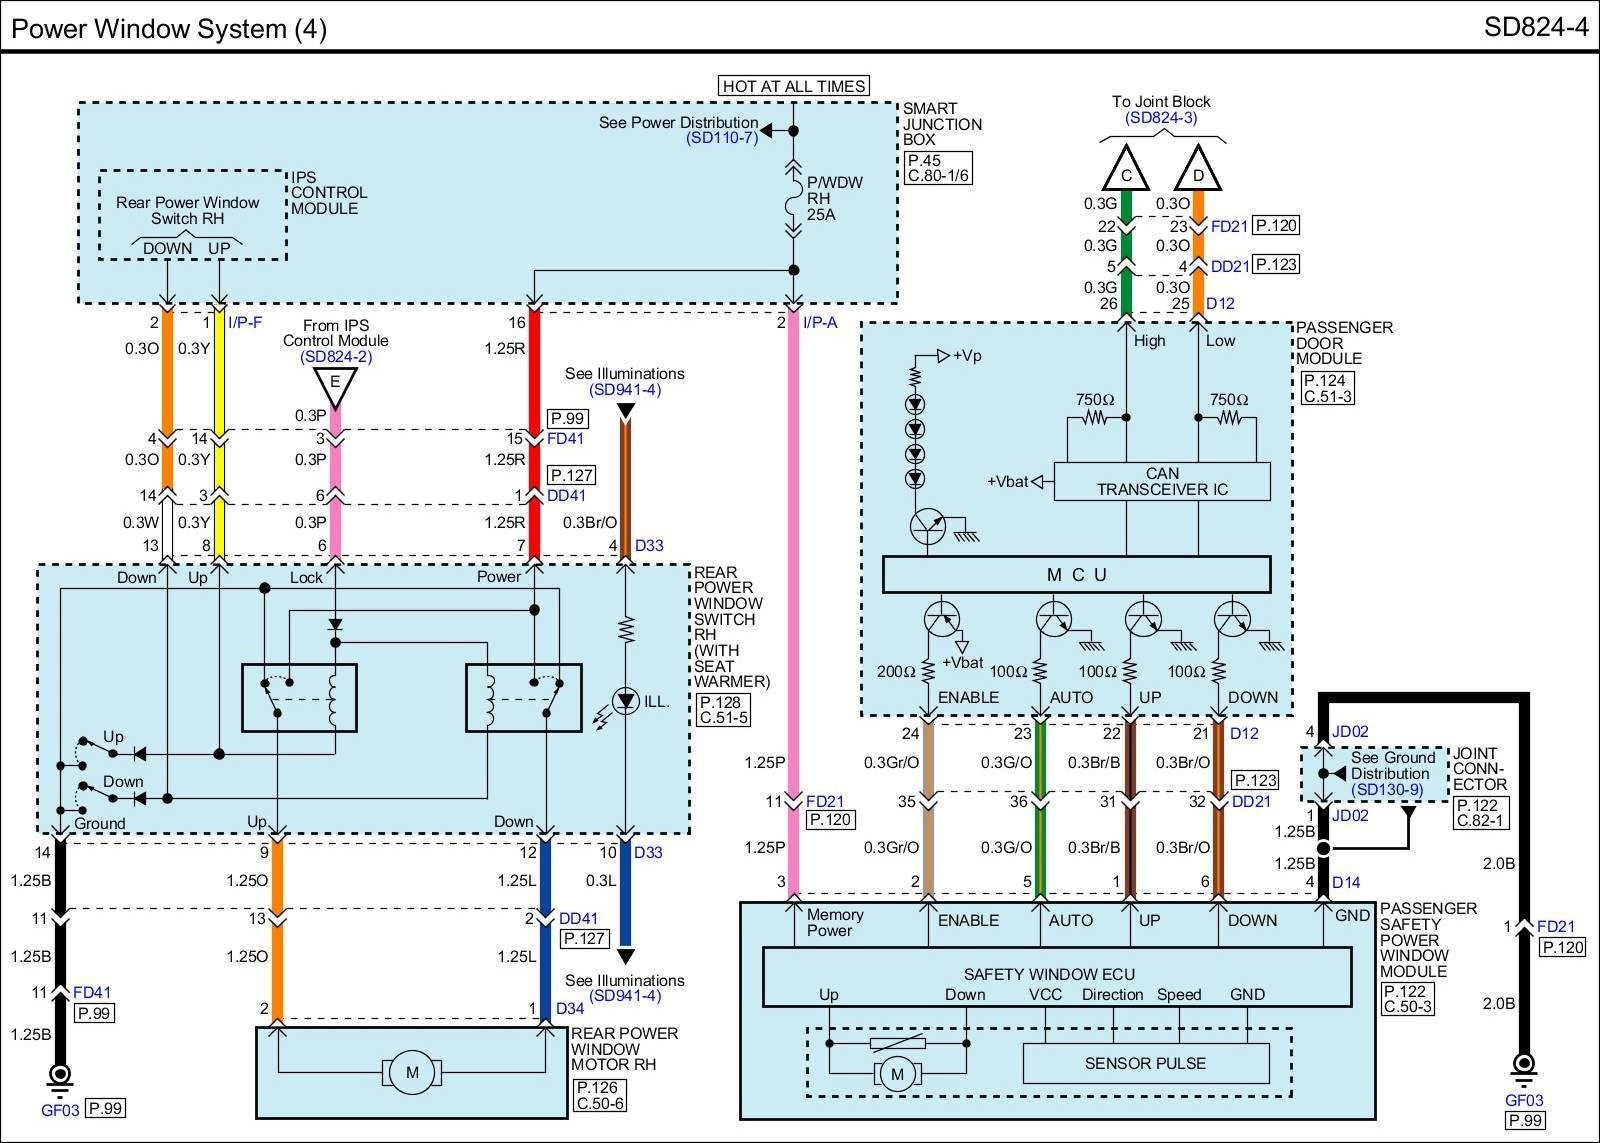Toggle the Down switch contact in rear window switch

tap(96, 791)
